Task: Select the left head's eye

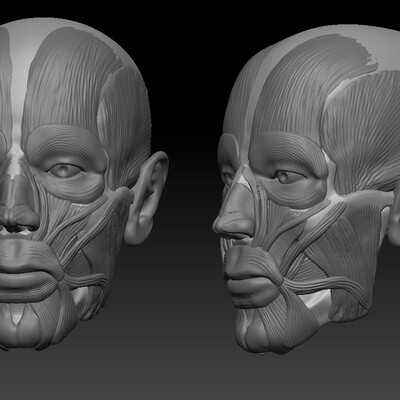Action: (67, 171)
